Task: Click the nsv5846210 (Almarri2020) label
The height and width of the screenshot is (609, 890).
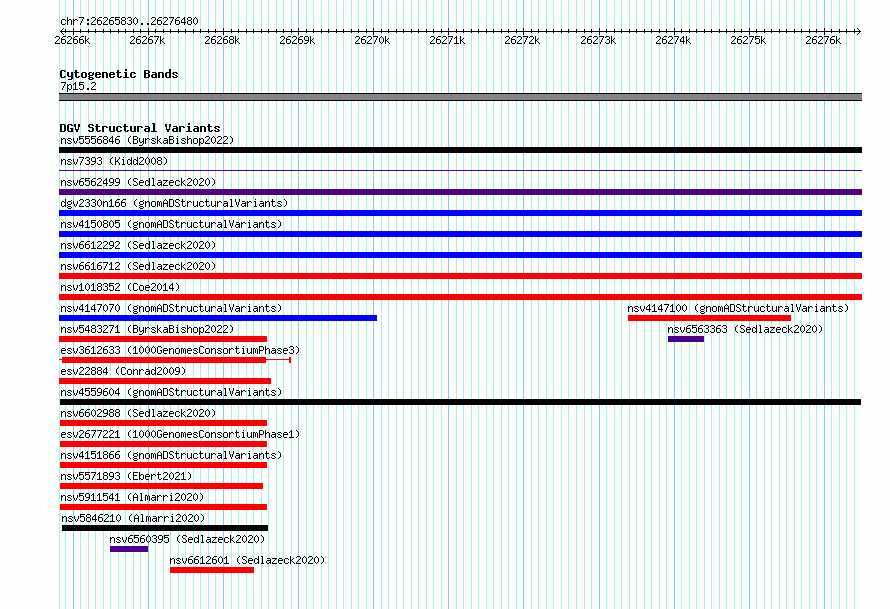Action: tap(133, 518)
